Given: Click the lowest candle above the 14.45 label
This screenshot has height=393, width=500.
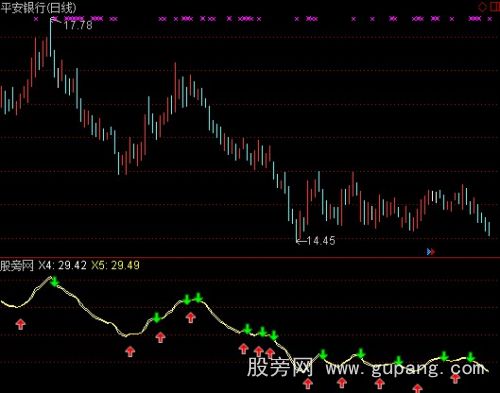Looking at the screenshot, I should tap(296, 230).
